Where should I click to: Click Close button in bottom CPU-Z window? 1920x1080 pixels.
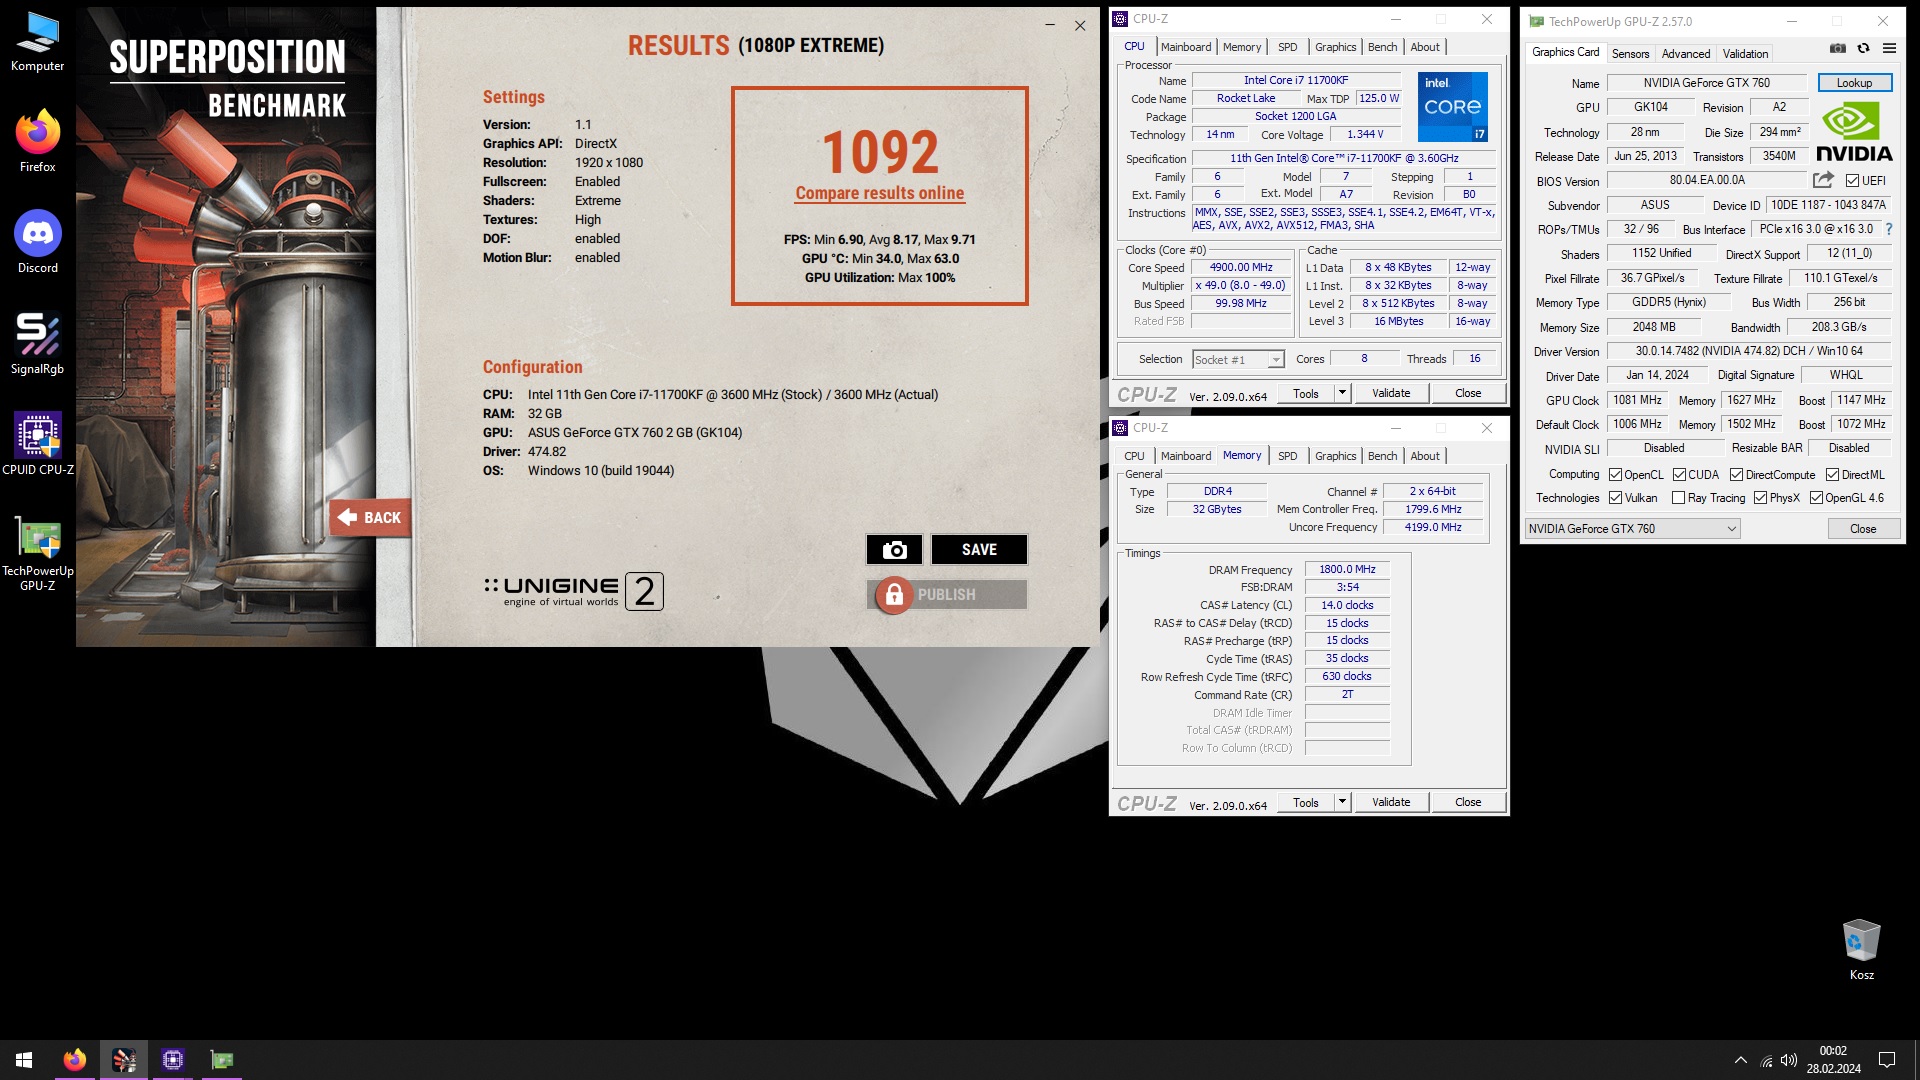pos(1468,802)
